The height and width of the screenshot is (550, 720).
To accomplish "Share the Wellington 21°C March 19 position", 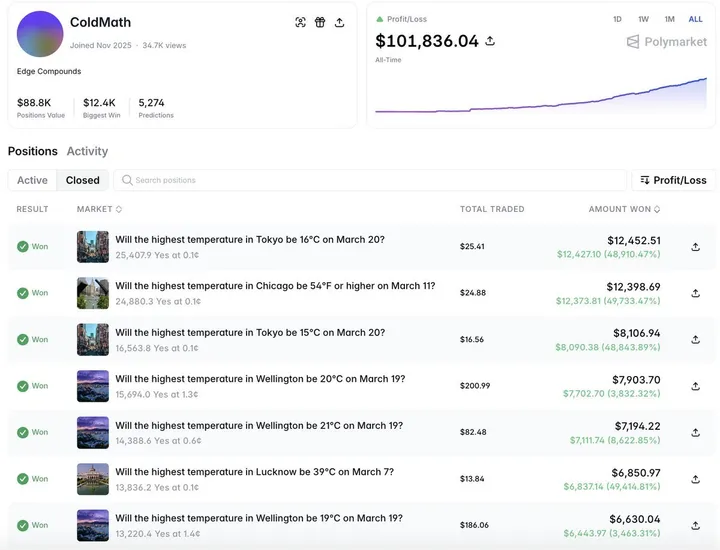I will (696, 433).
